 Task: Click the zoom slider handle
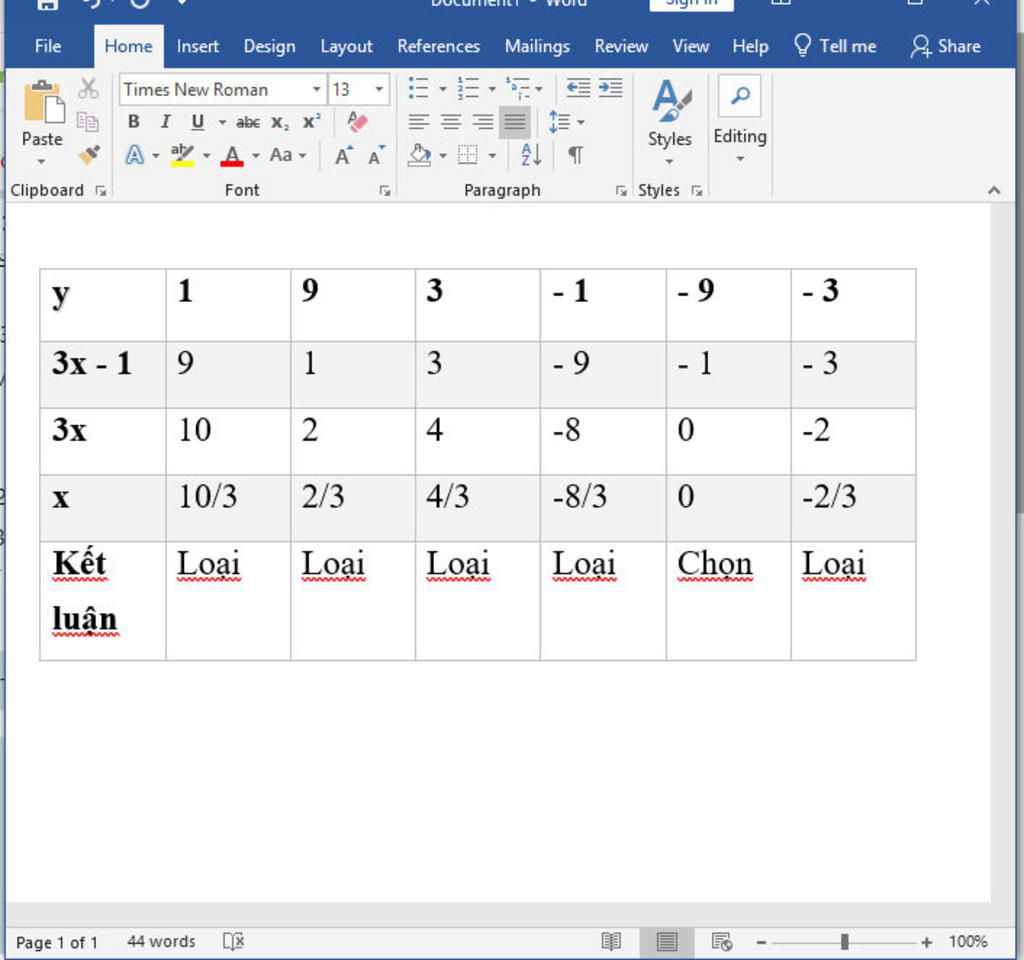844,942
